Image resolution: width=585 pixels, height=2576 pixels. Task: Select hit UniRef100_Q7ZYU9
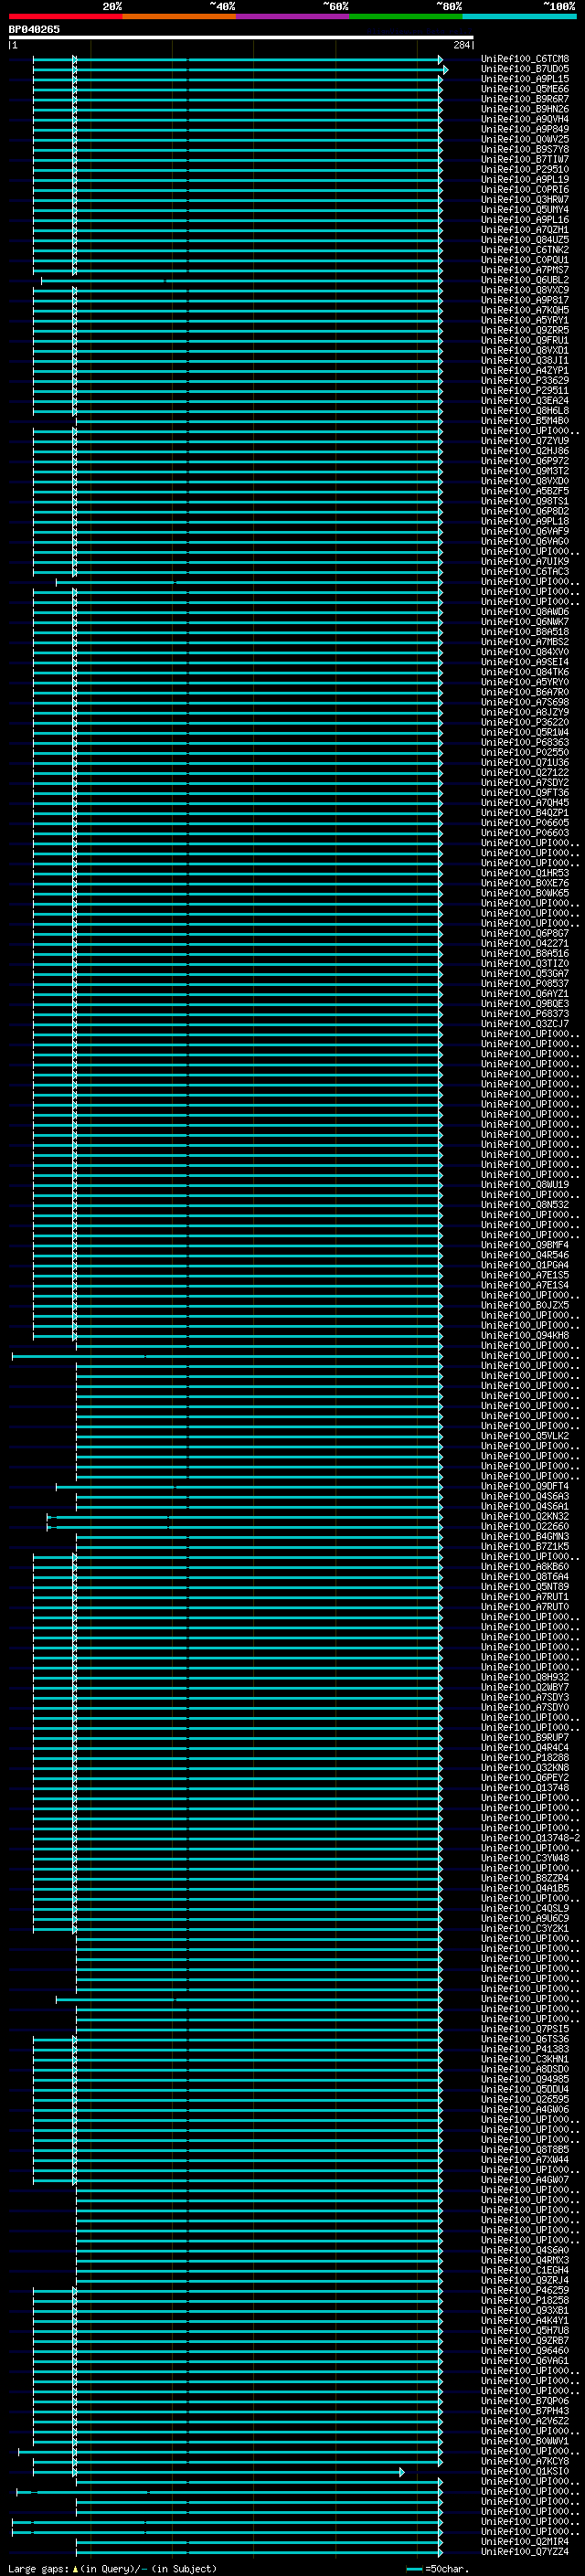(x=525, y=441)
